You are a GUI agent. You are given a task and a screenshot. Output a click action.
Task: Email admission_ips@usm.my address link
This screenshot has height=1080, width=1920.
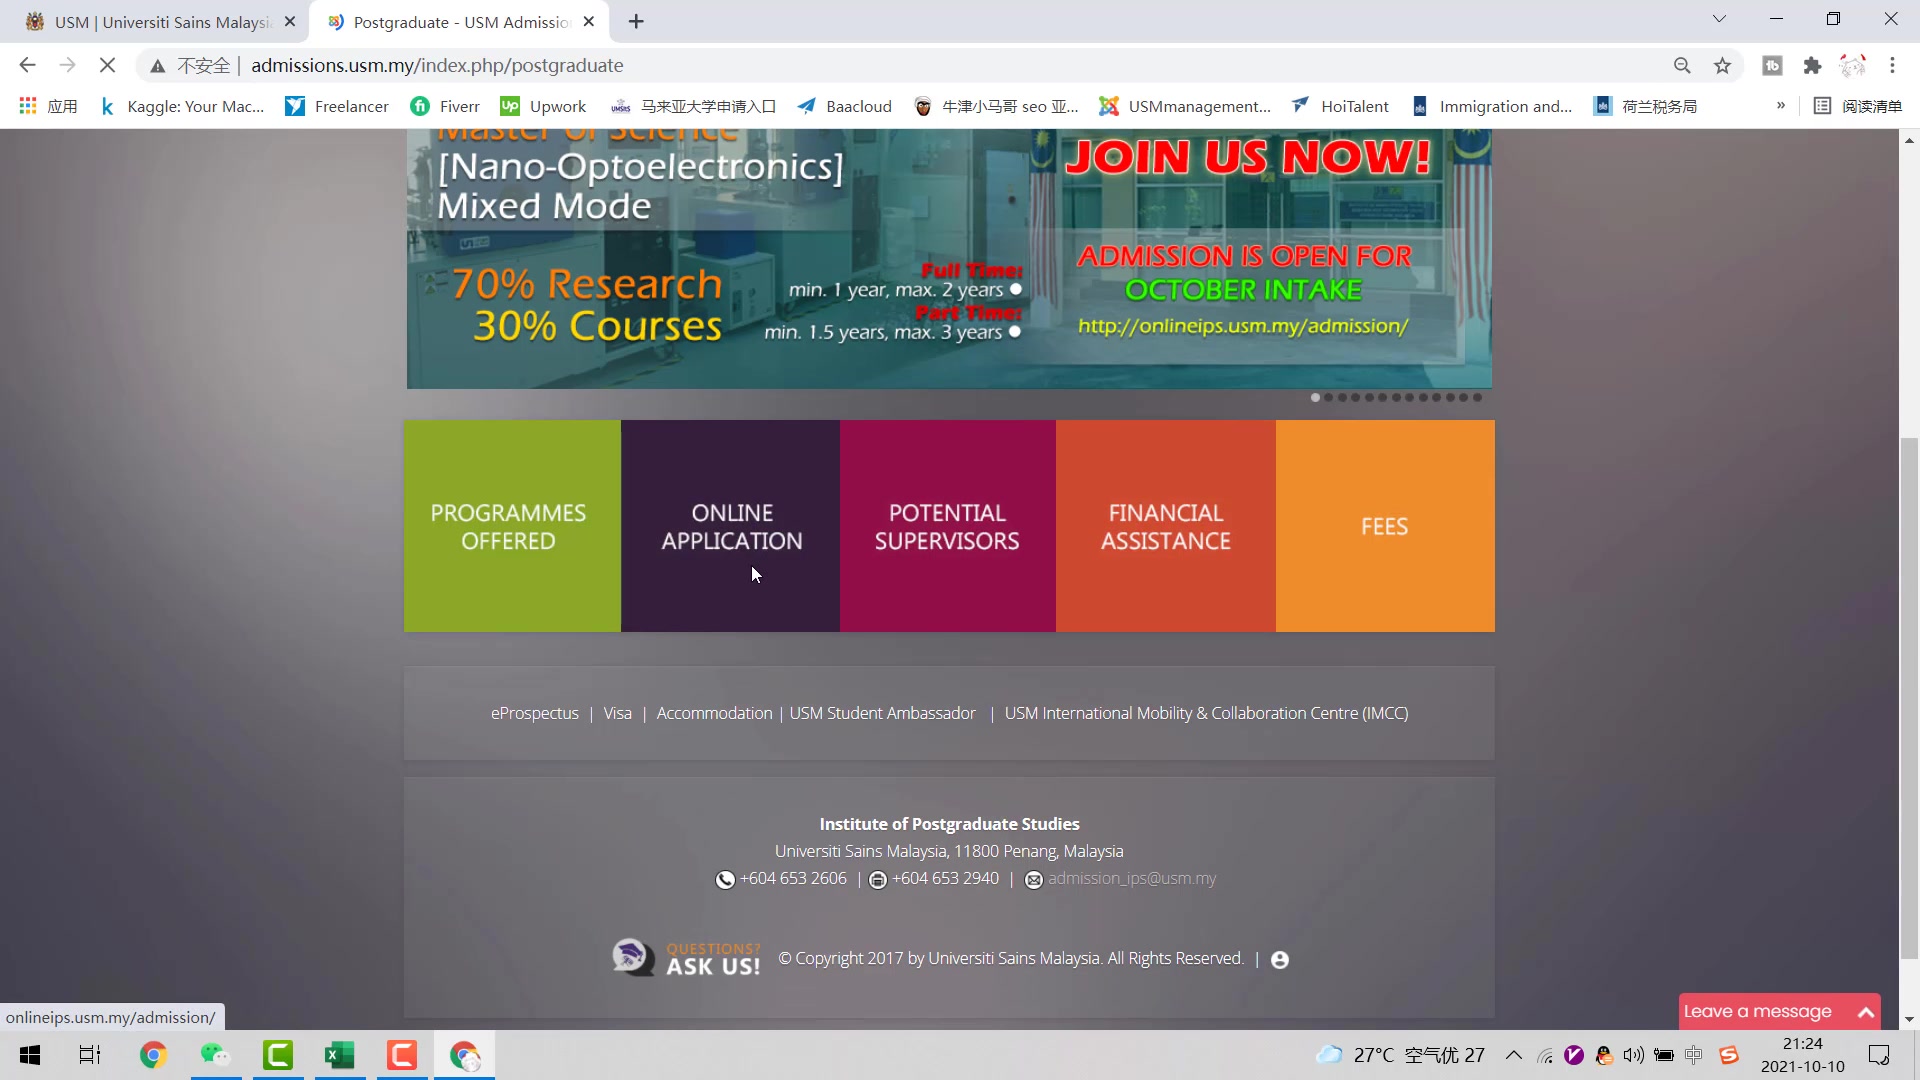click(x=1132, y=878)
